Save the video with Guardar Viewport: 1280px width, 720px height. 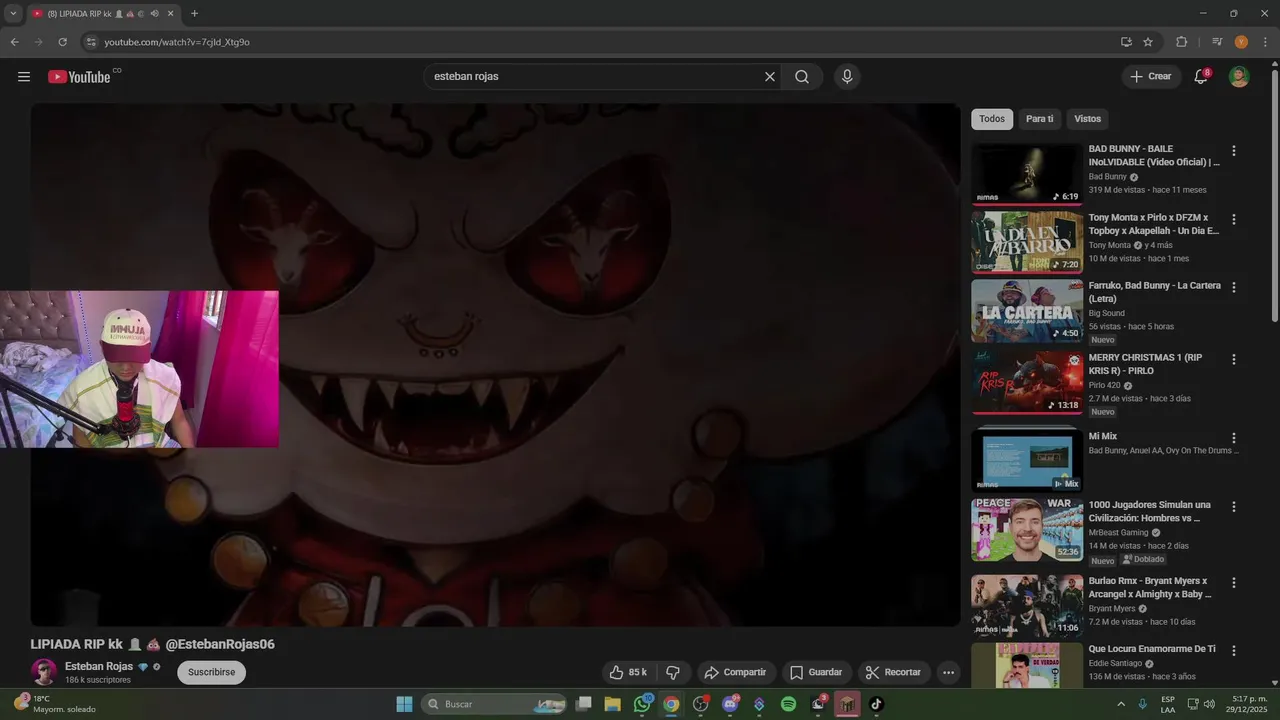[x=816, y=672]
